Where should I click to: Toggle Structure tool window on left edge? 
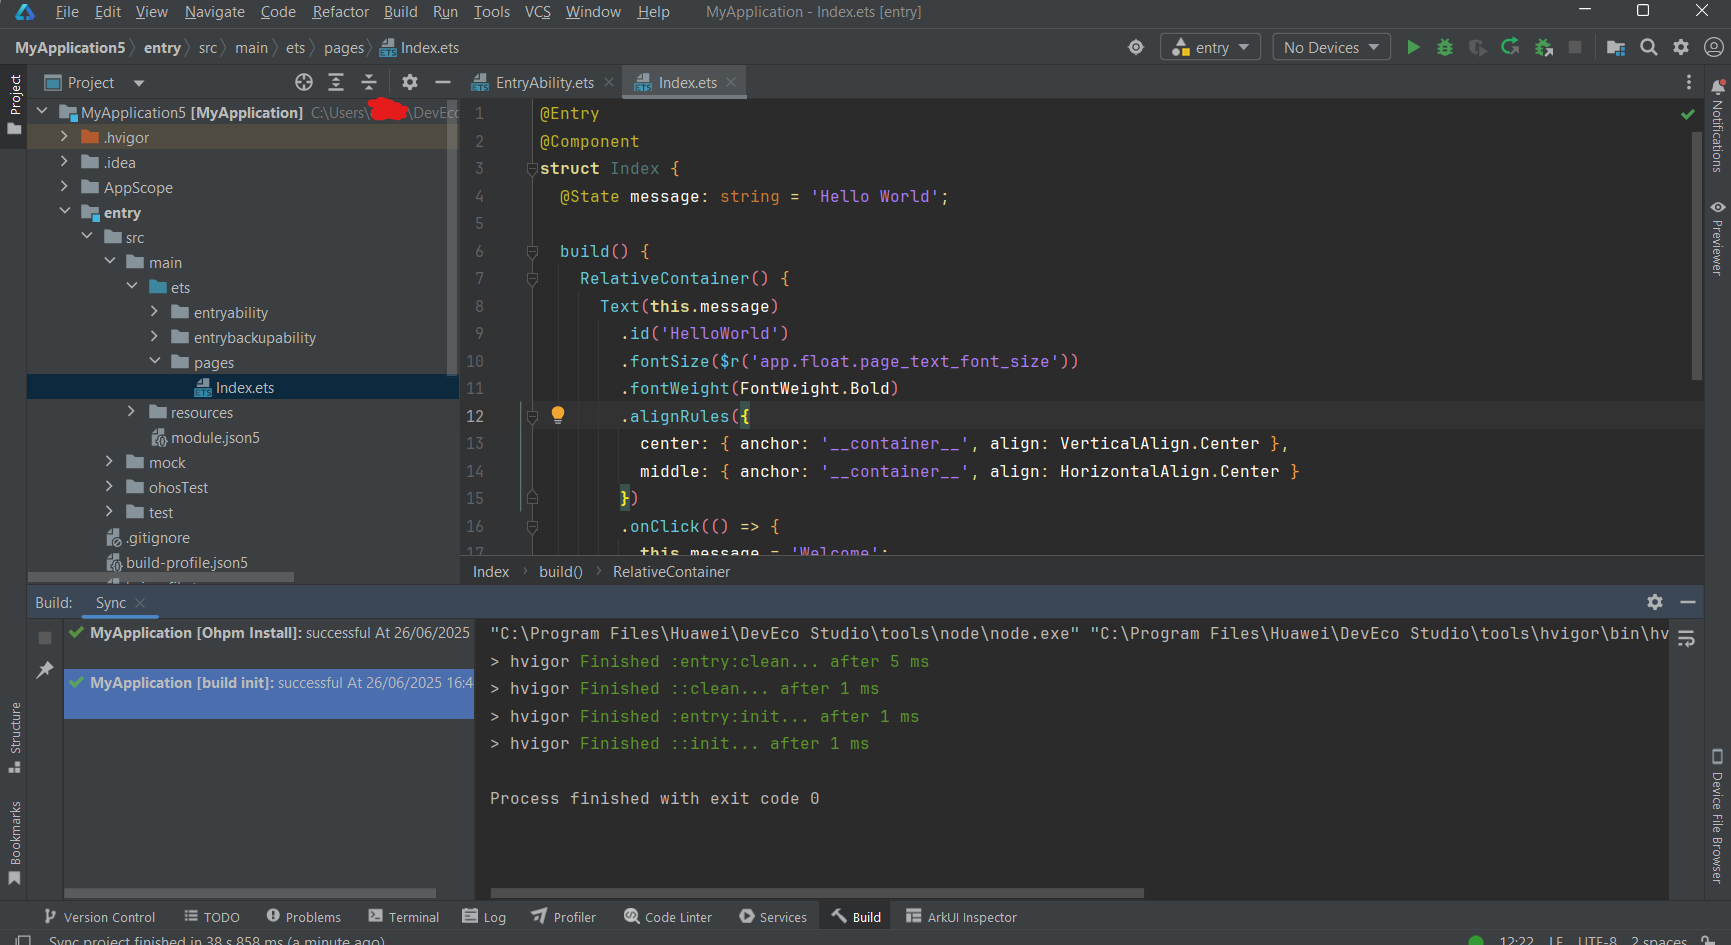tap(14, 738)
